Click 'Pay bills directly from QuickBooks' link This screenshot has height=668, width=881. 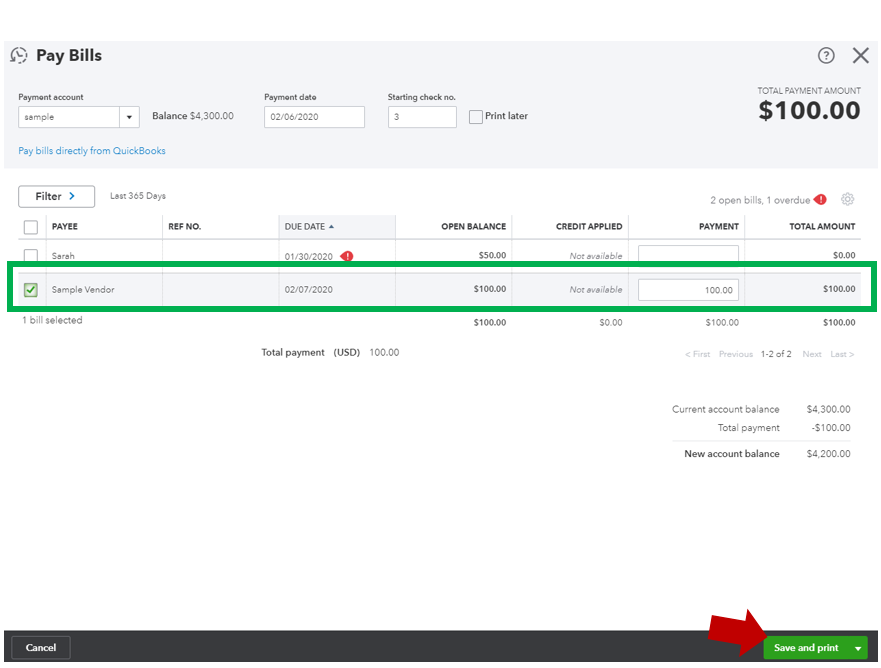(91, 149)
